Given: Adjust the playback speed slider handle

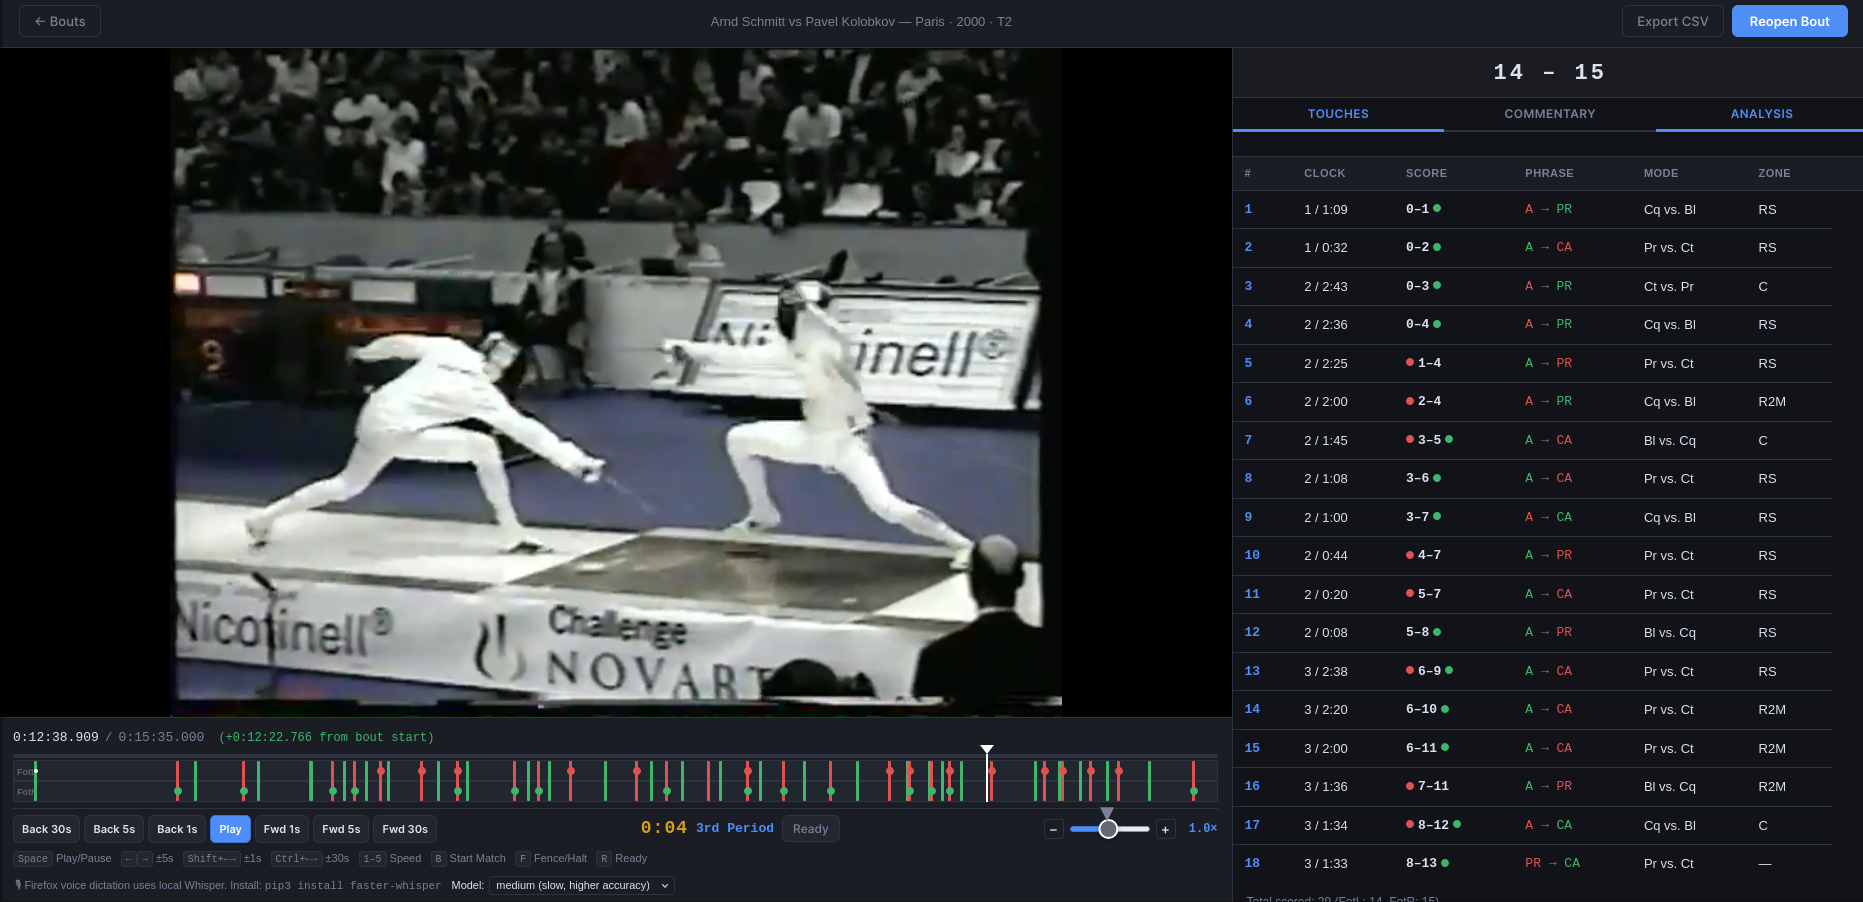Looking at the screenshot, I should [x=1109, y=829].
